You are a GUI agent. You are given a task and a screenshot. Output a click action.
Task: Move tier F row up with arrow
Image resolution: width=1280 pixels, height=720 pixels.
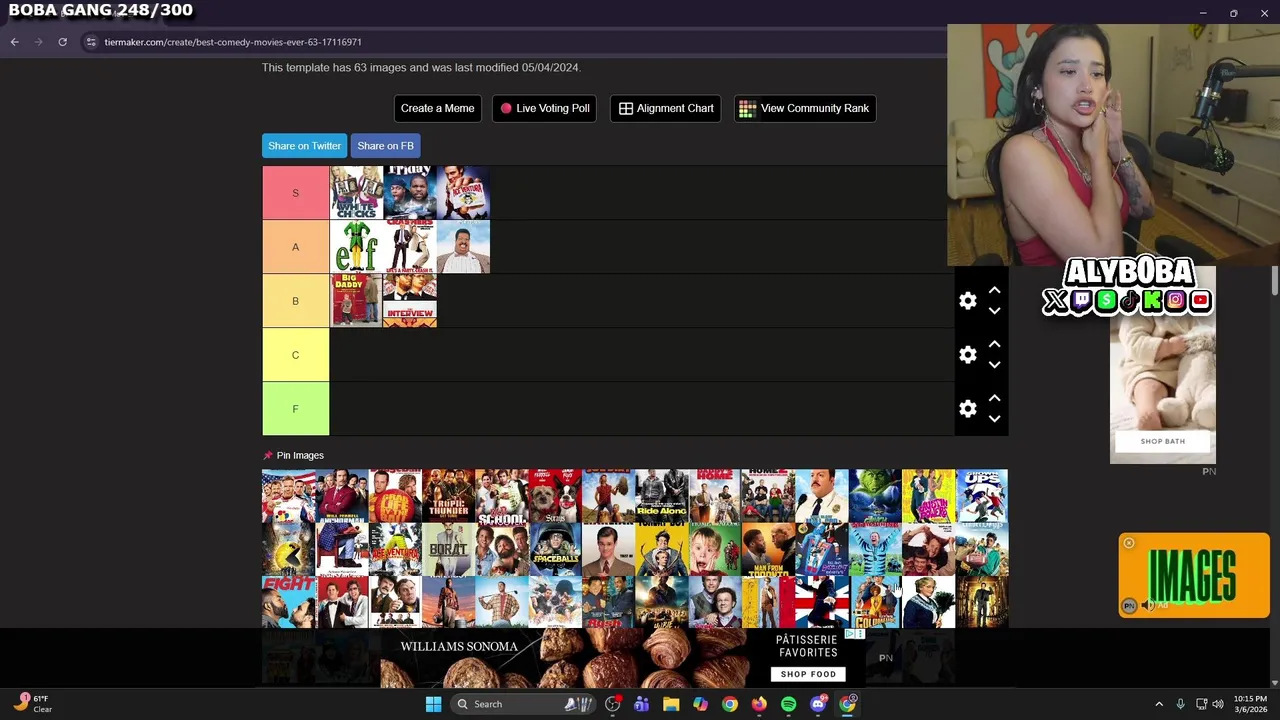pyautogui.click(x=994, y=399)
